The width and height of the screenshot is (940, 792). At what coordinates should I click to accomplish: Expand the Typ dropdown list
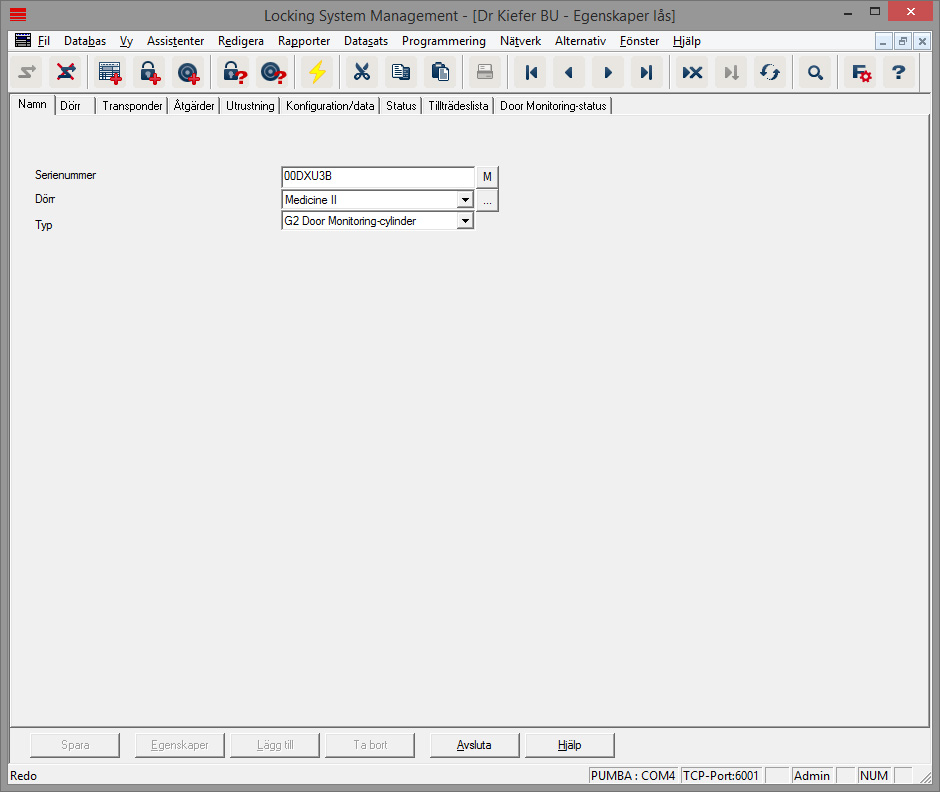click(464, 221)
